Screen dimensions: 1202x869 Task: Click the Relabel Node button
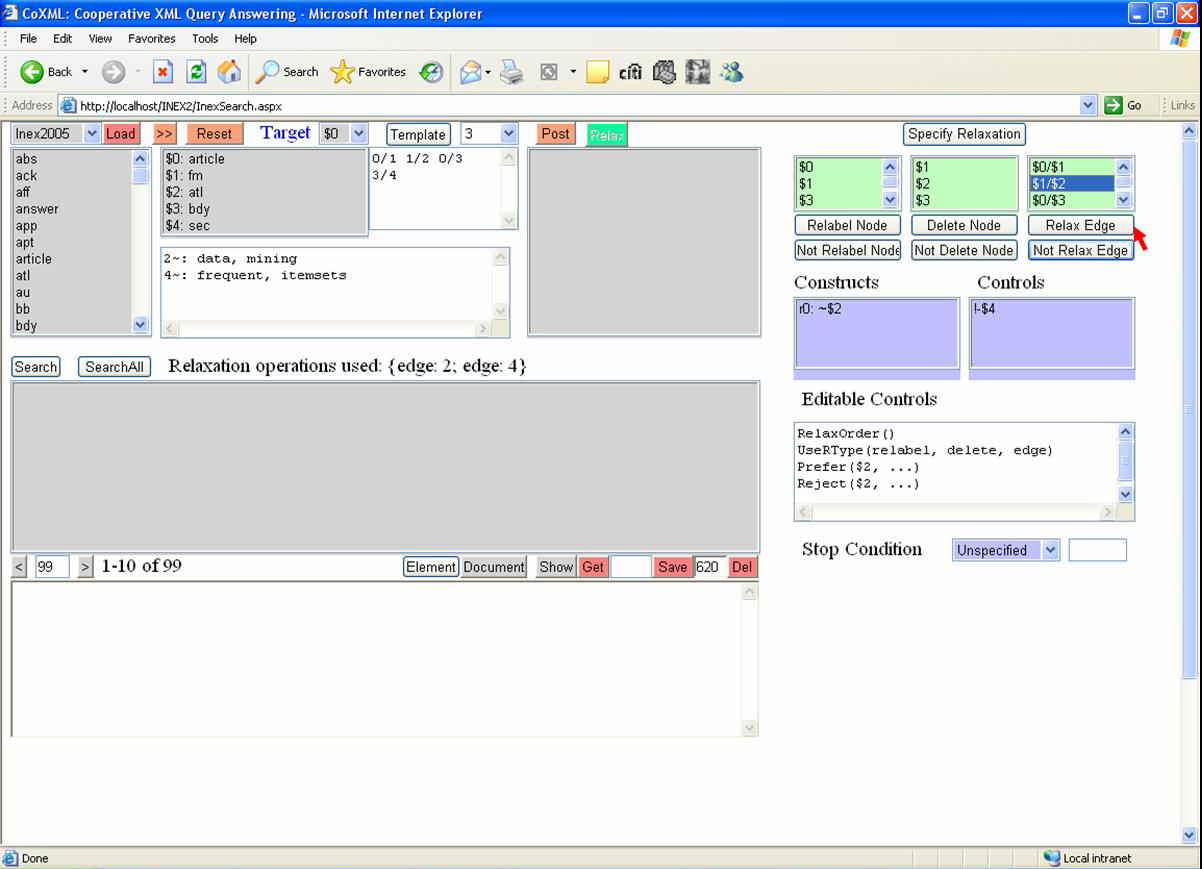tap(847, 225)
